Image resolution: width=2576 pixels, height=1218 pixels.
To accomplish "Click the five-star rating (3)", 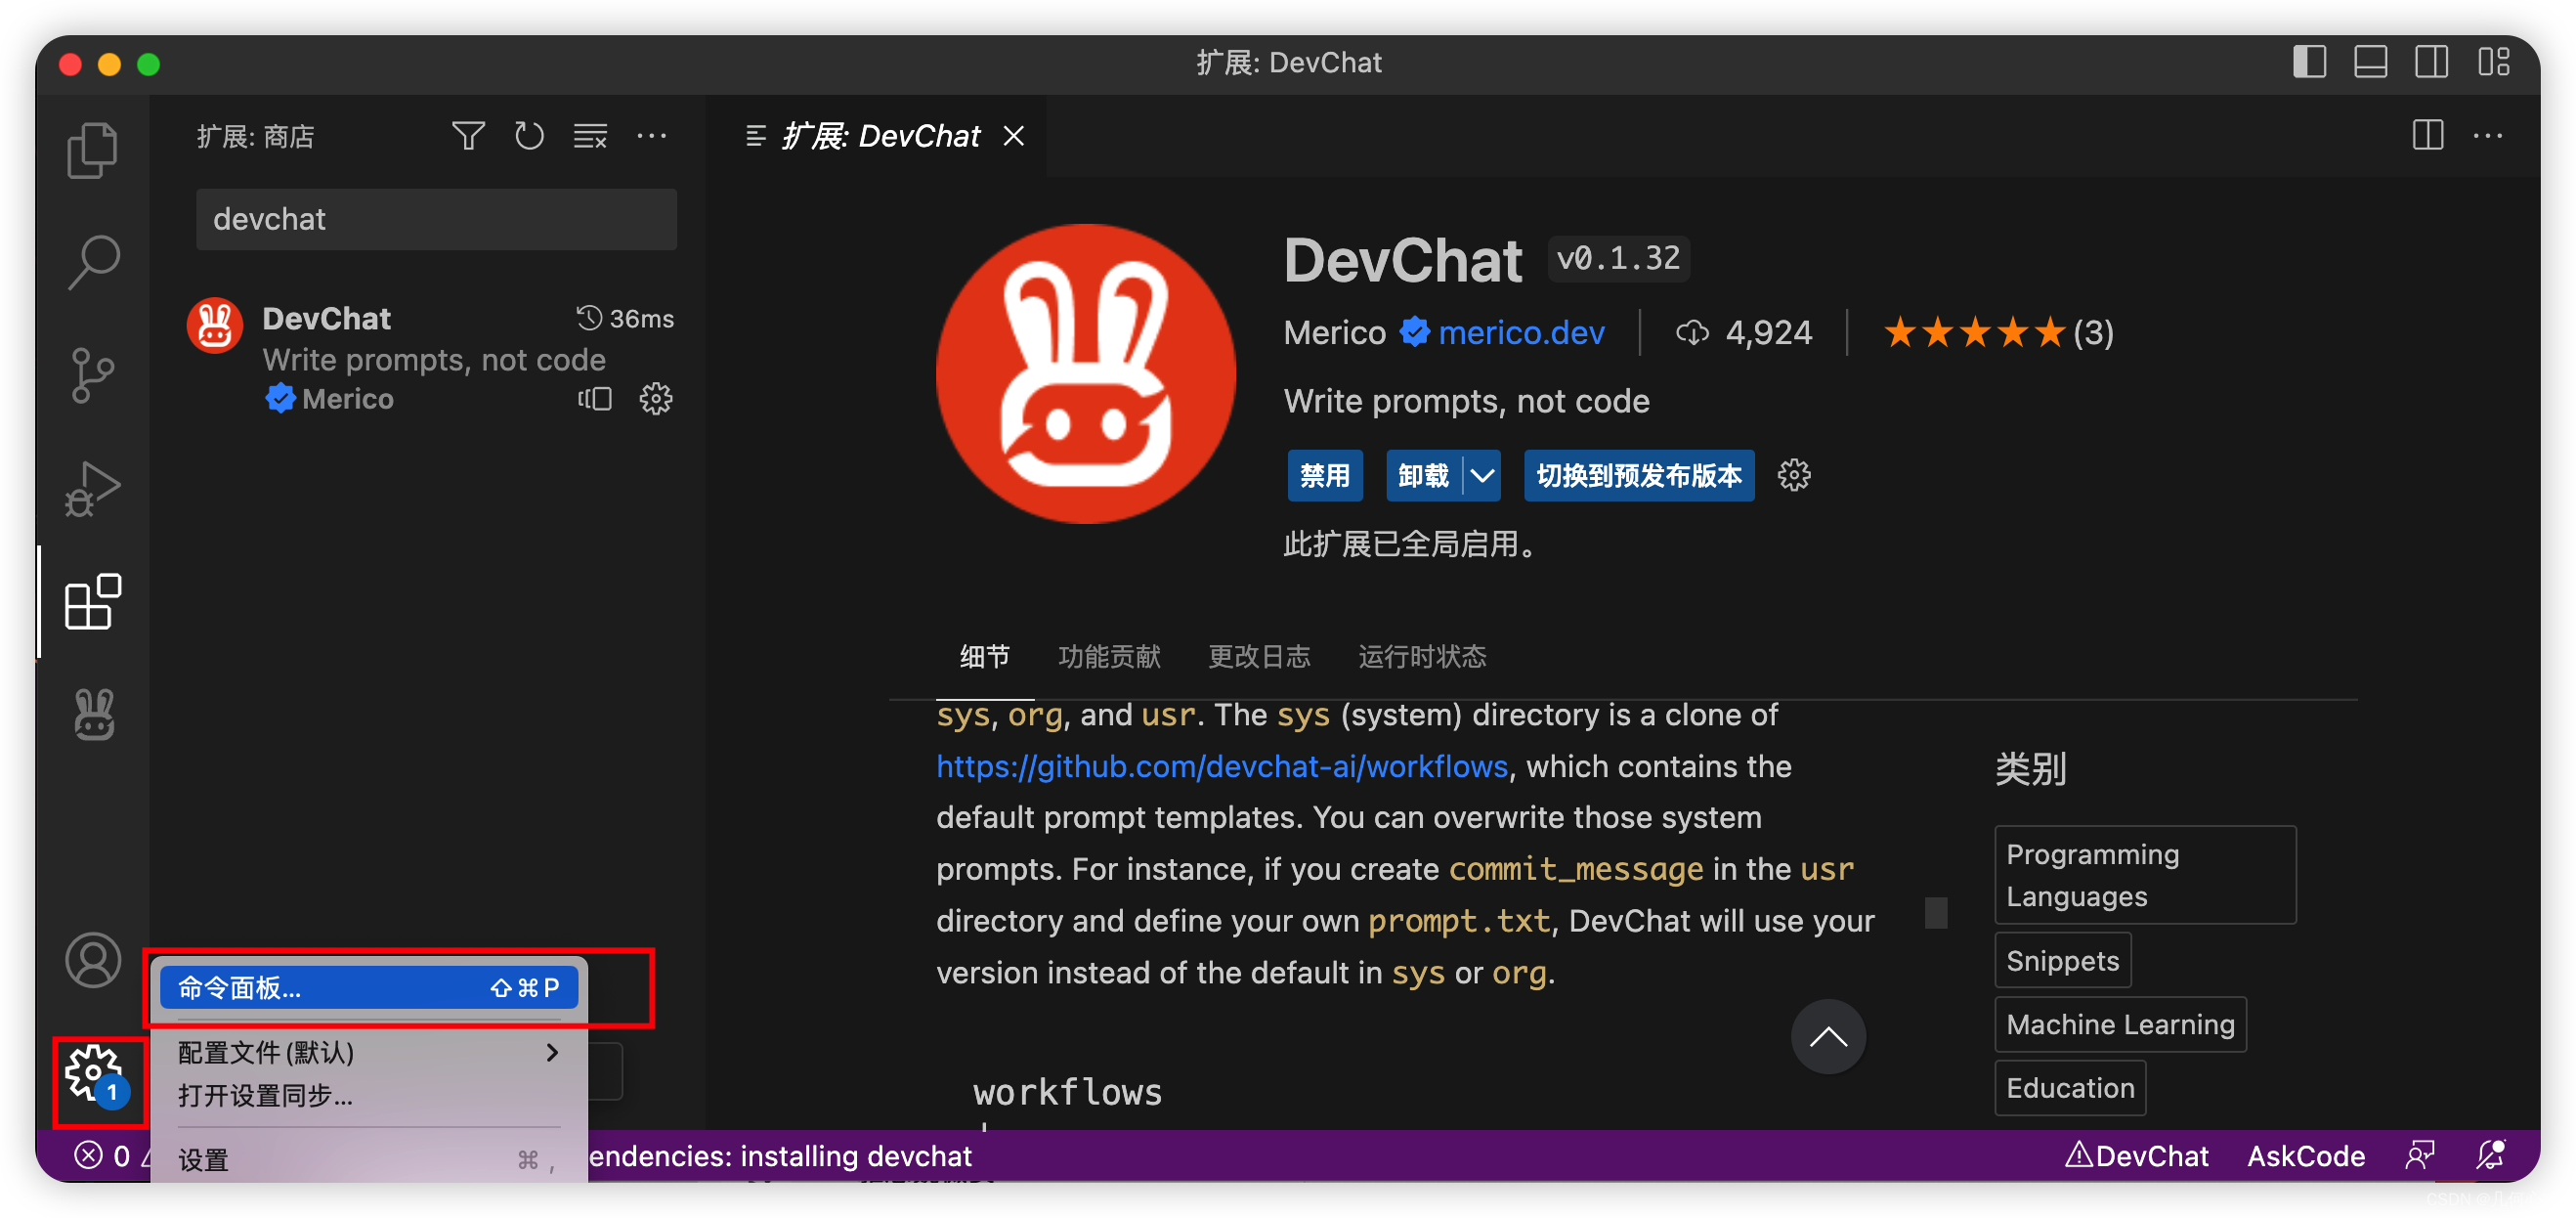I will (x=1997, y=332).
